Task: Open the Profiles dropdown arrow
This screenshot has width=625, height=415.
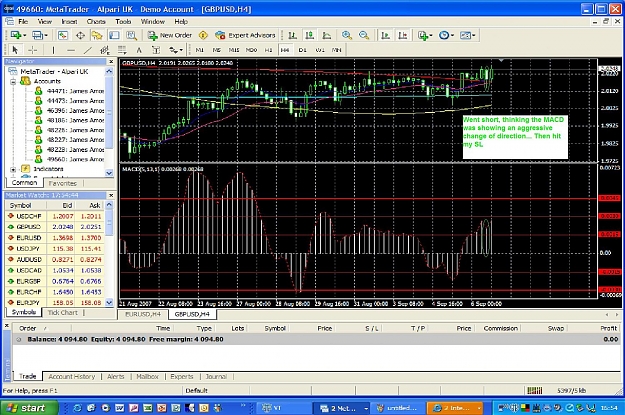Action: pos(46,35)
